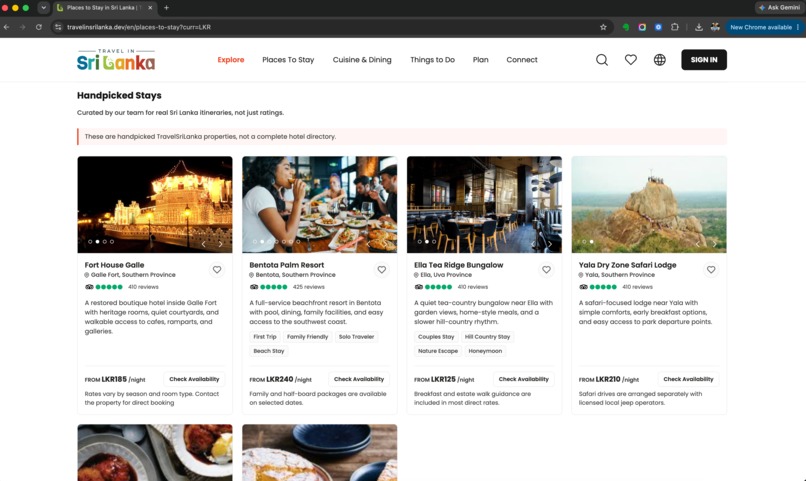
Task: Select the First Trip tag
Action: (265, 337)
